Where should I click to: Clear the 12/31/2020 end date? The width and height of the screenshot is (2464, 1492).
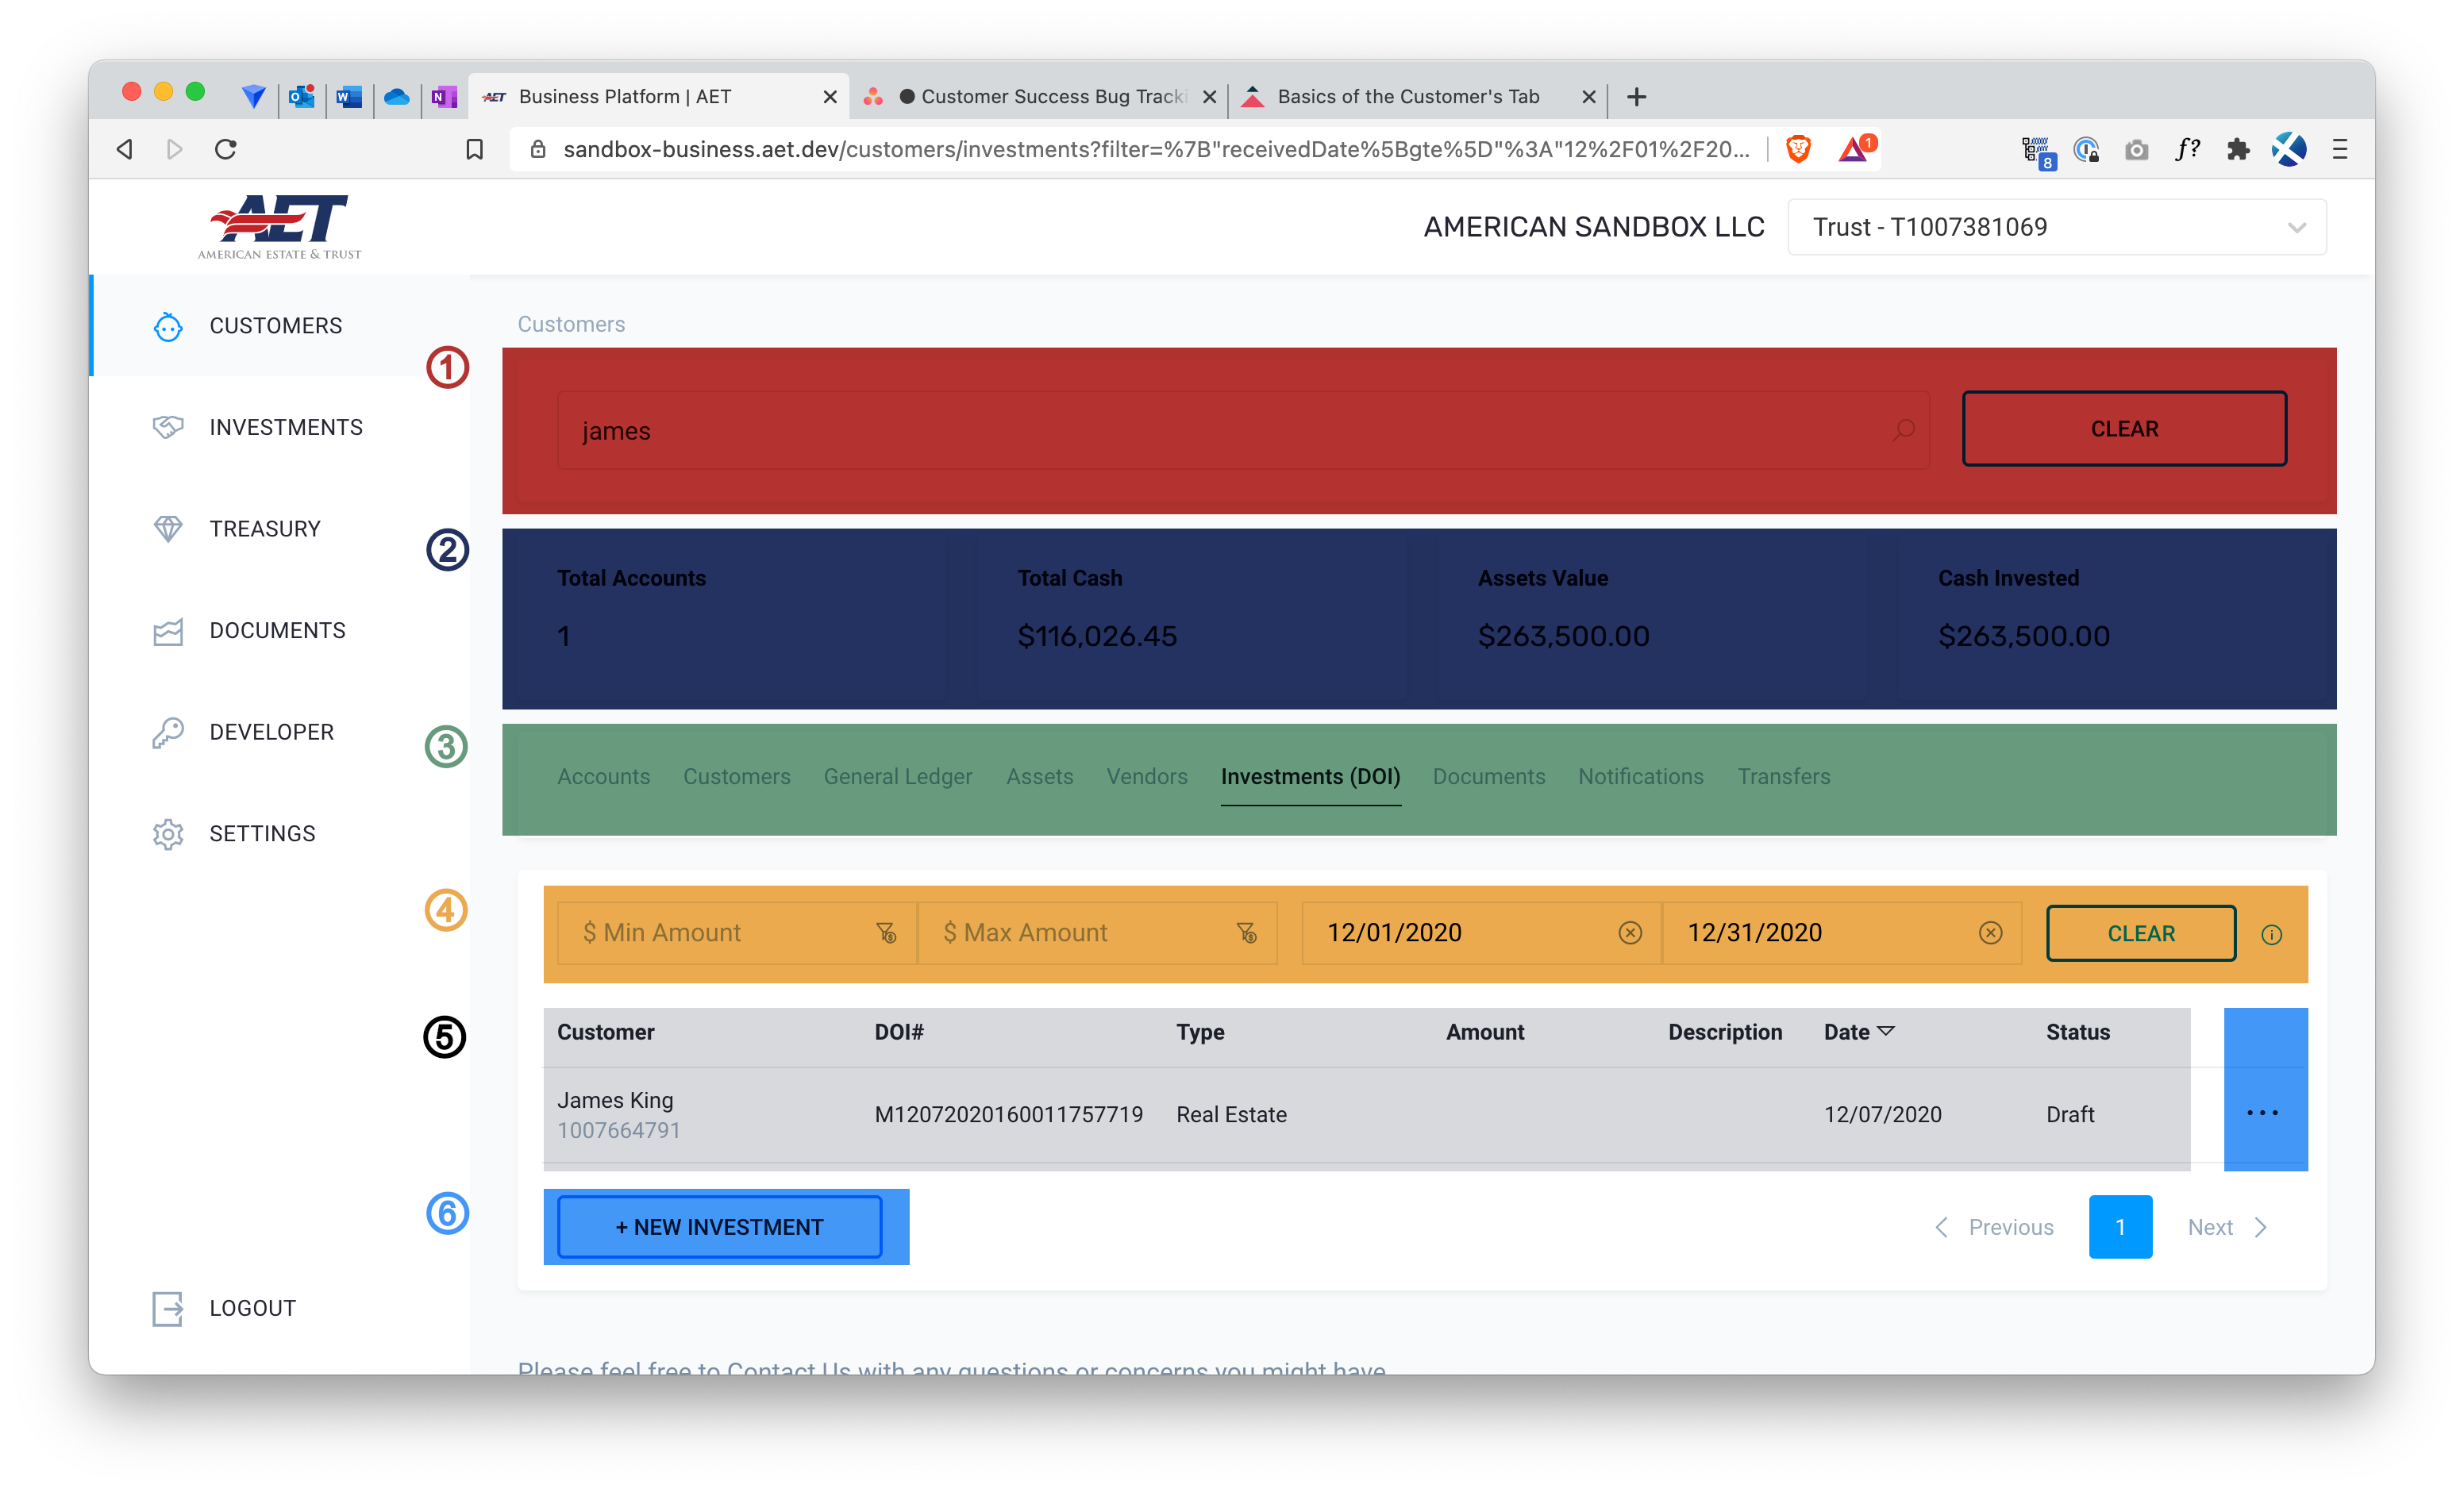click(x=1990, y=933)
